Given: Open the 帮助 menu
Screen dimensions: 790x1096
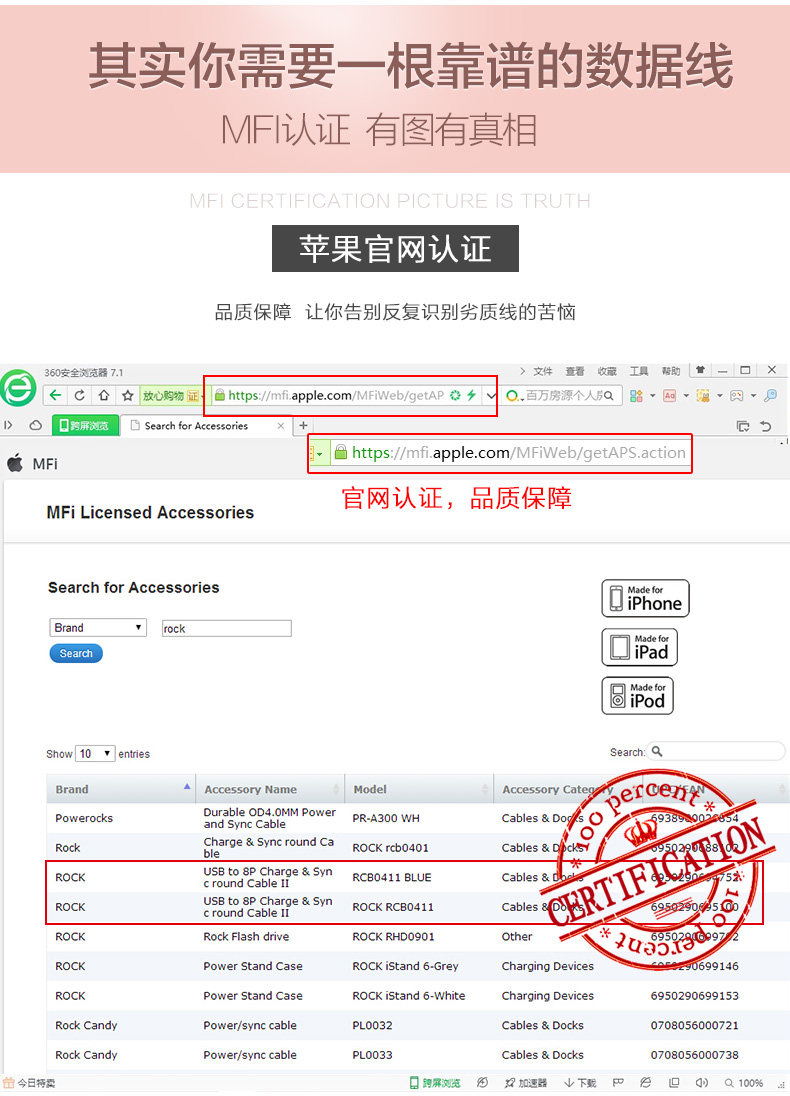Looking at the screenshot, I should tap(671, 371).
